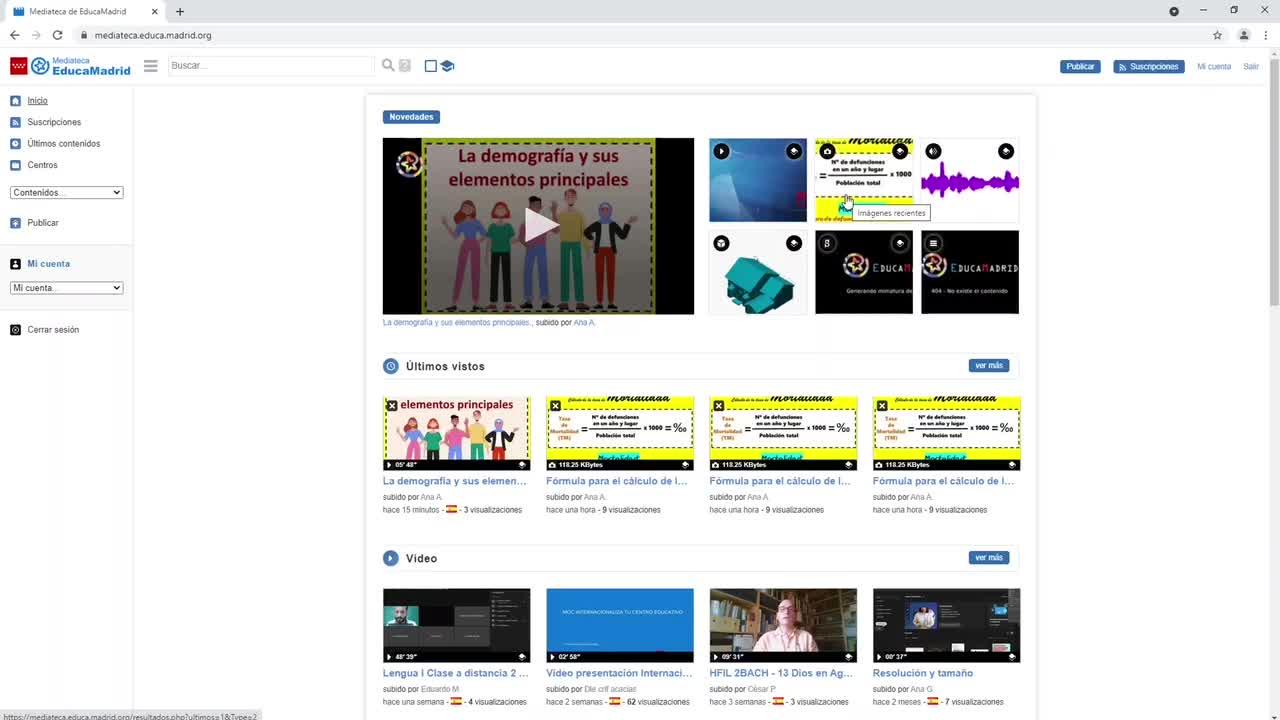Bookmark this page with the star icon
The width and height of the screenshot is (1280, 720).
(x=1217, y=35)
